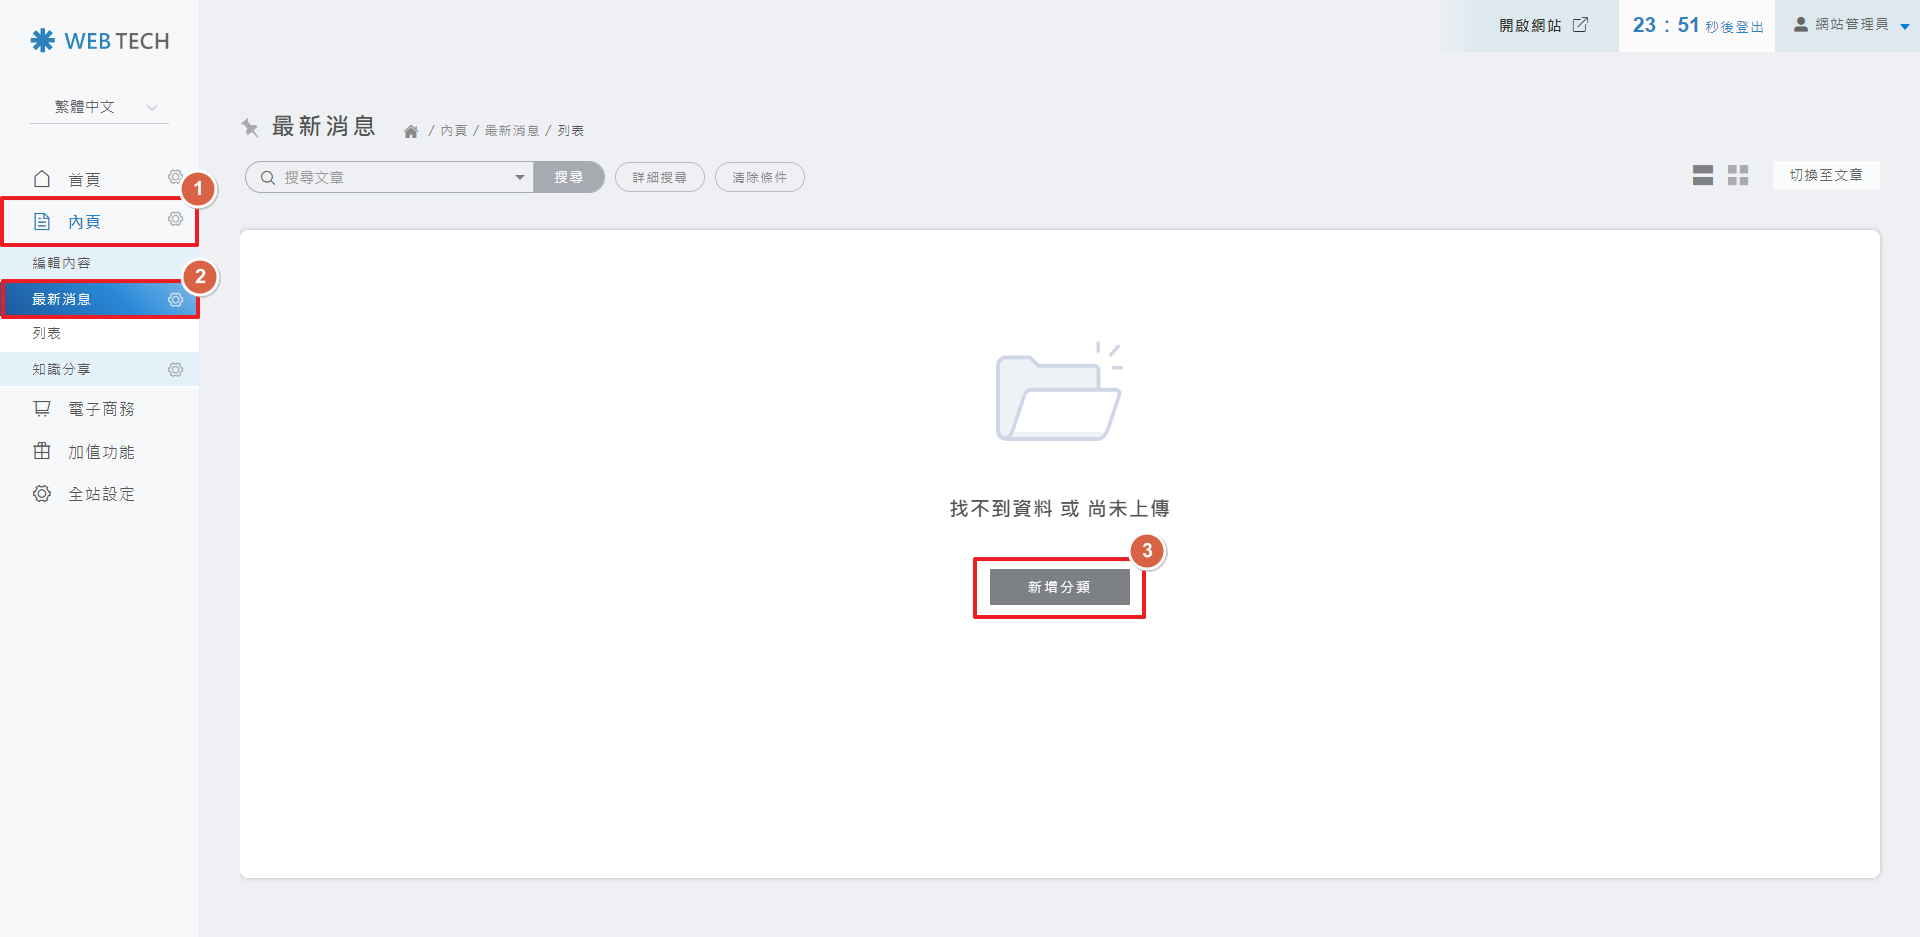Click the 新增分類 button

pyautogui.click(x=1059, y=587)
